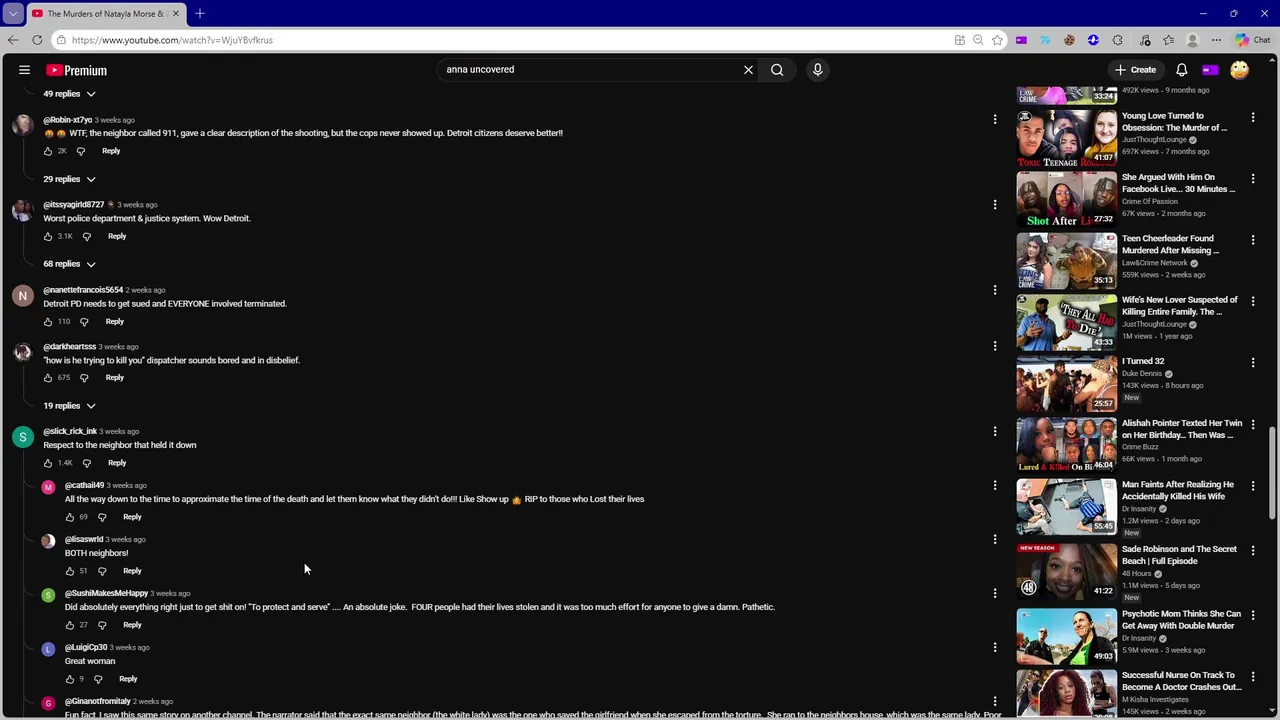Expand 19 replies thread
The image size is (1280, 720).
pos(69,406)
